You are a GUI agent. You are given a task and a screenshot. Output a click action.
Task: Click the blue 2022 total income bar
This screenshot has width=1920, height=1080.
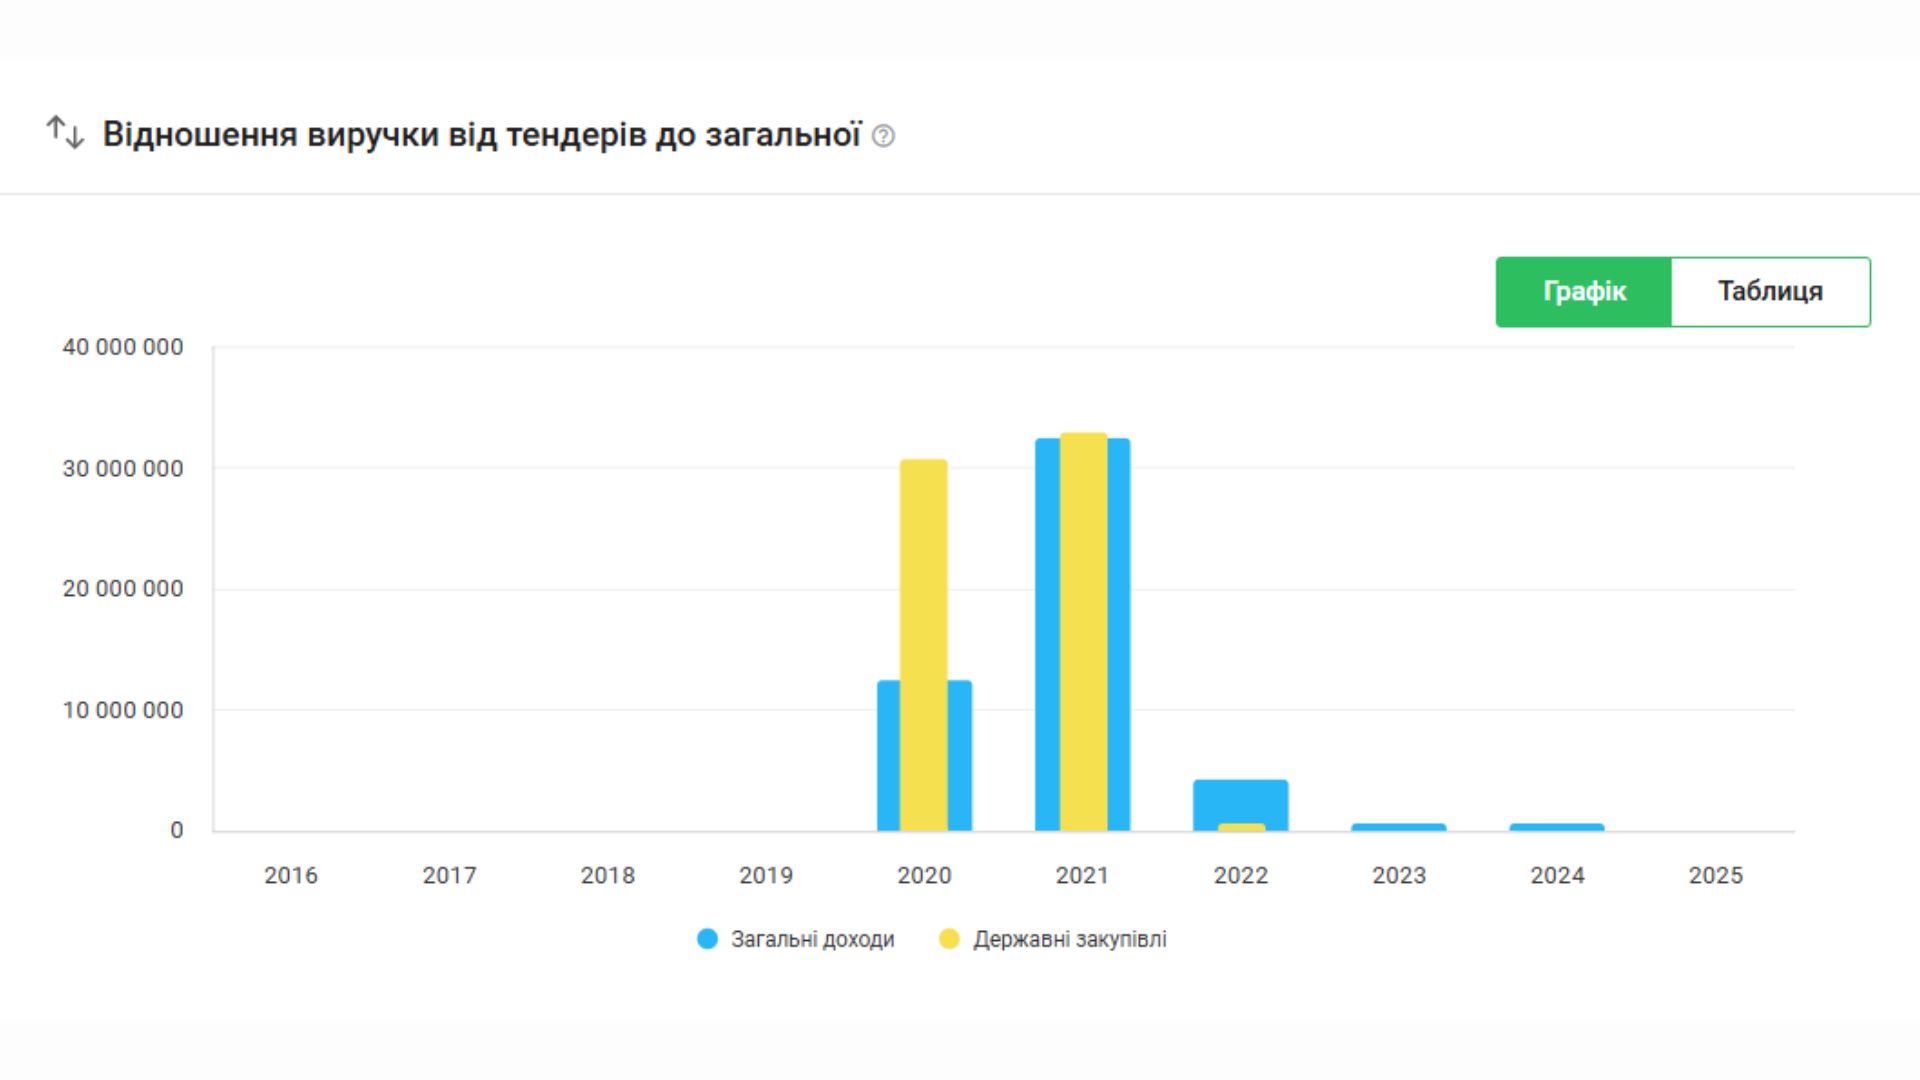[x=1240, y=798]
